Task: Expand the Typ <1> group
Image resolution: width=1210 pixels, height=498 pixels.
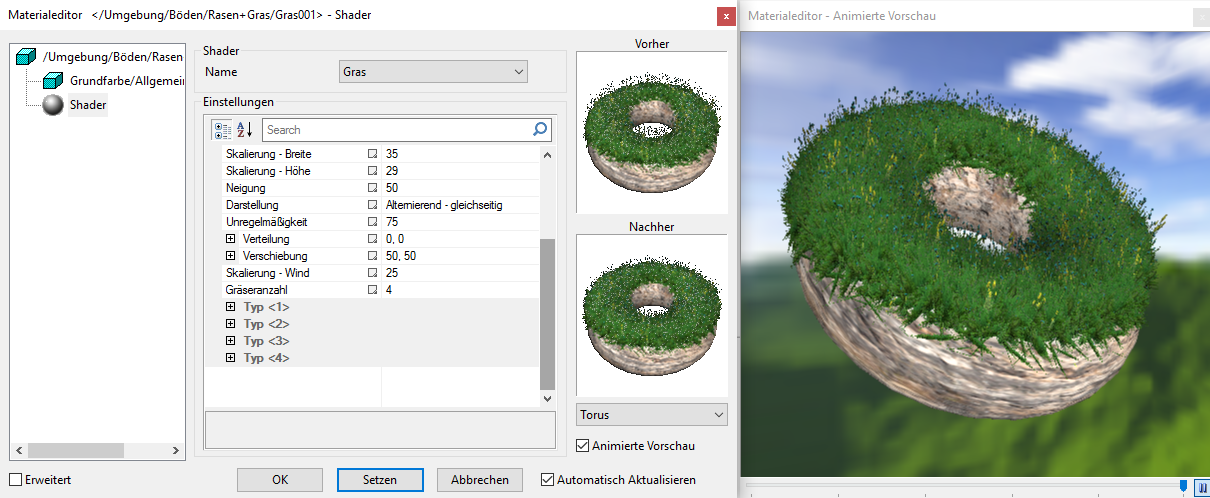Action: point(231,307)
